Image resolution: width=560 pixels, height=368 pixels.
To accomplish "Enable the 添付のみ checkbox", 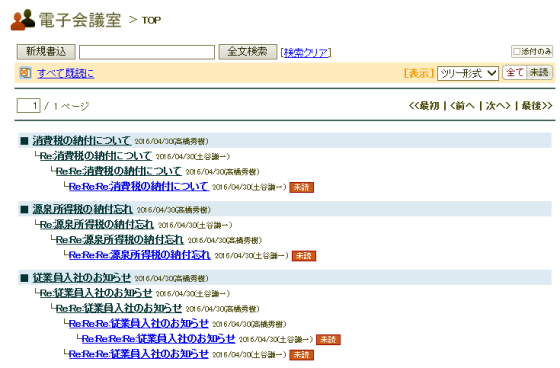I will [516, 52].
